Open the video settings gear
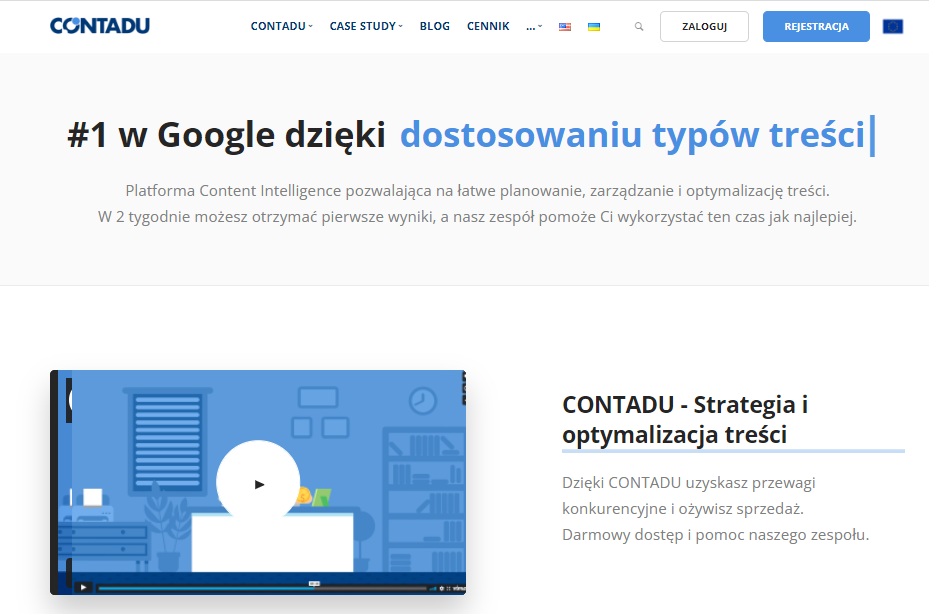929x614 pixels. (x=441, y=589)
